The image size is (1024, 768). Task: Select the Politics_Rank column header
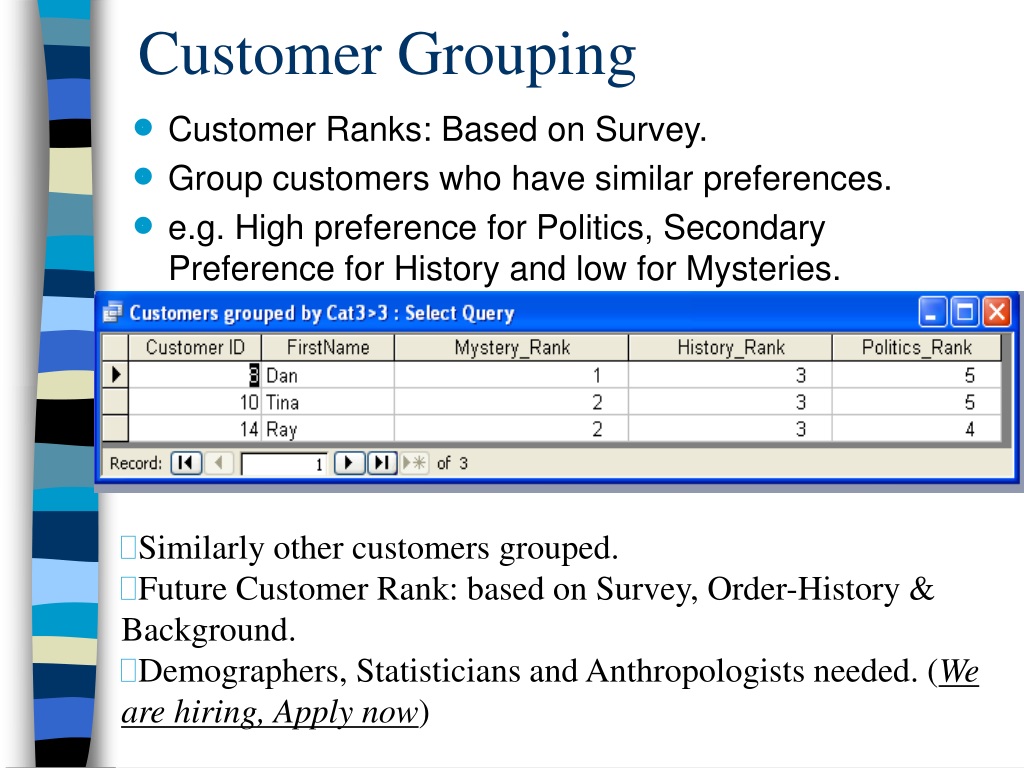click(916, 347)
